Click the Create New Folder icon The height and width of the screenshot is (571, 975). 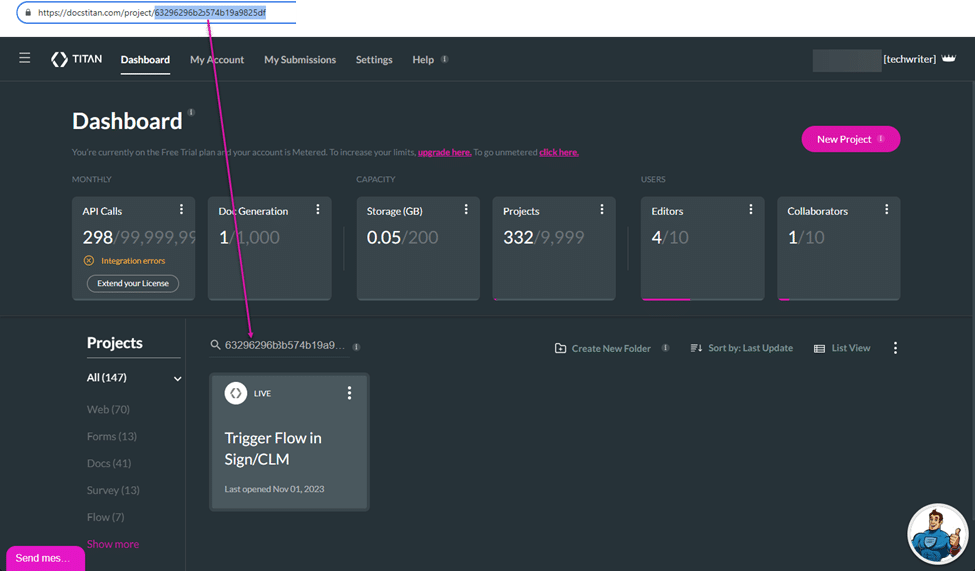[560, 348]
